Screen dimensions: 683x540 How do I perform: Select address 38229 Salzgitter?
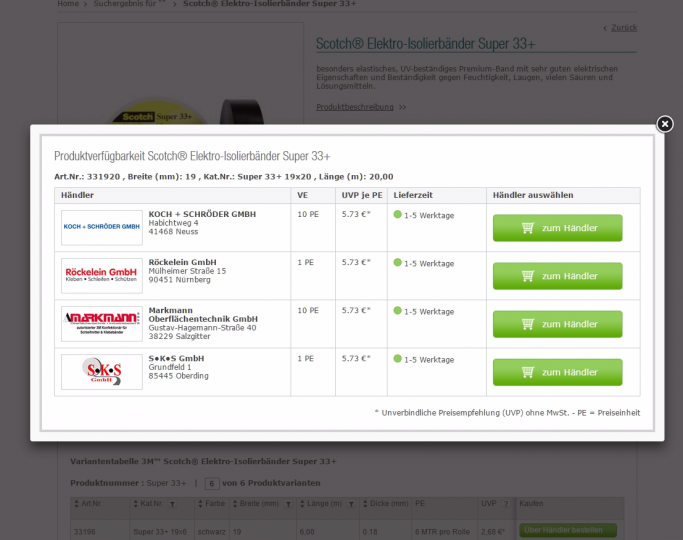[x=179, y=336]
